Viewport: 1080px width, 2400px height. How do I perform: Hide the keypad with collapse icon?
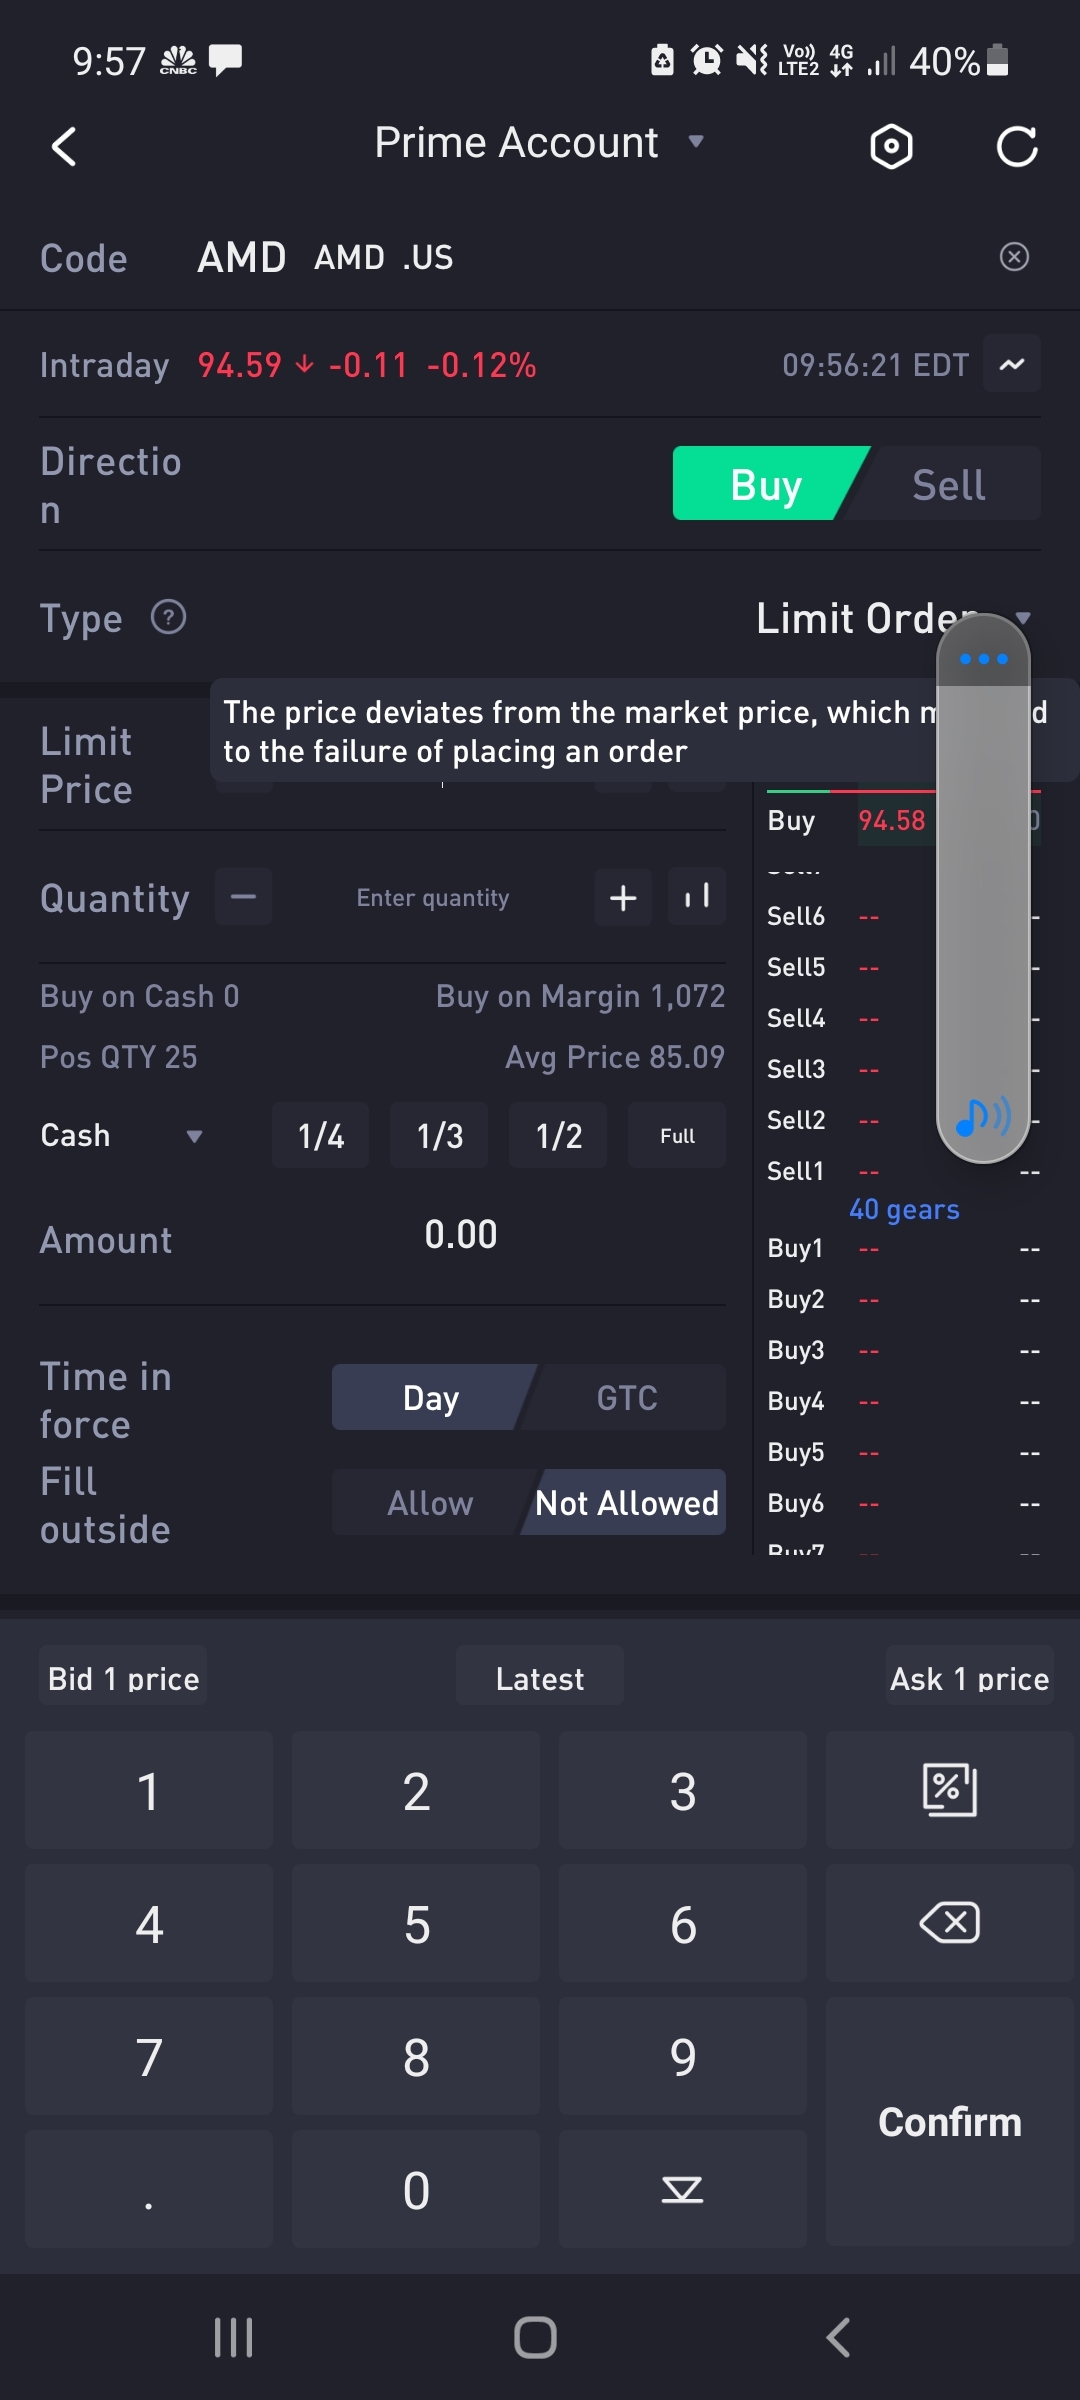[x=682, y=2190]
